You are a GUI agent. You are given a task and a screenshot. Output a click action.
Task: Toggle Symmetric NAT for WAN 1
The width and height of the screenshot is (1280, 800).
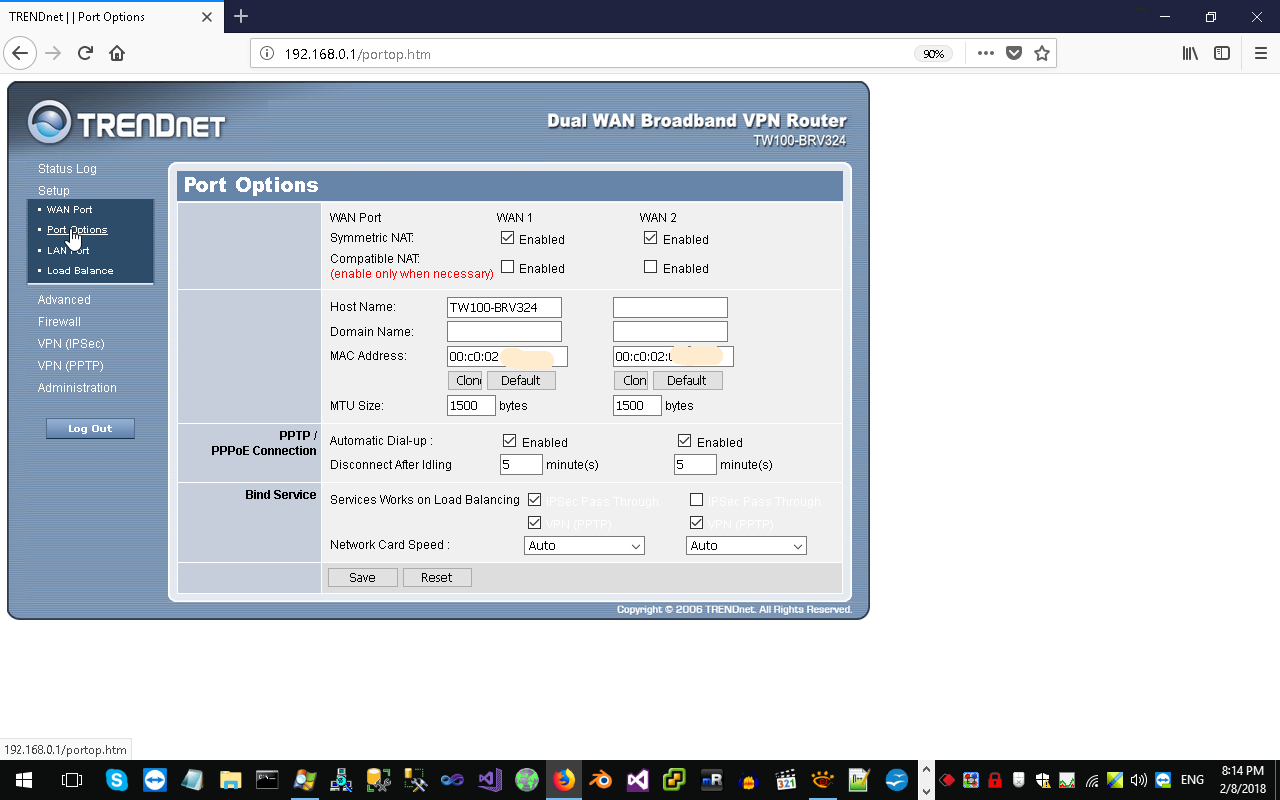[x=508, y=238]
